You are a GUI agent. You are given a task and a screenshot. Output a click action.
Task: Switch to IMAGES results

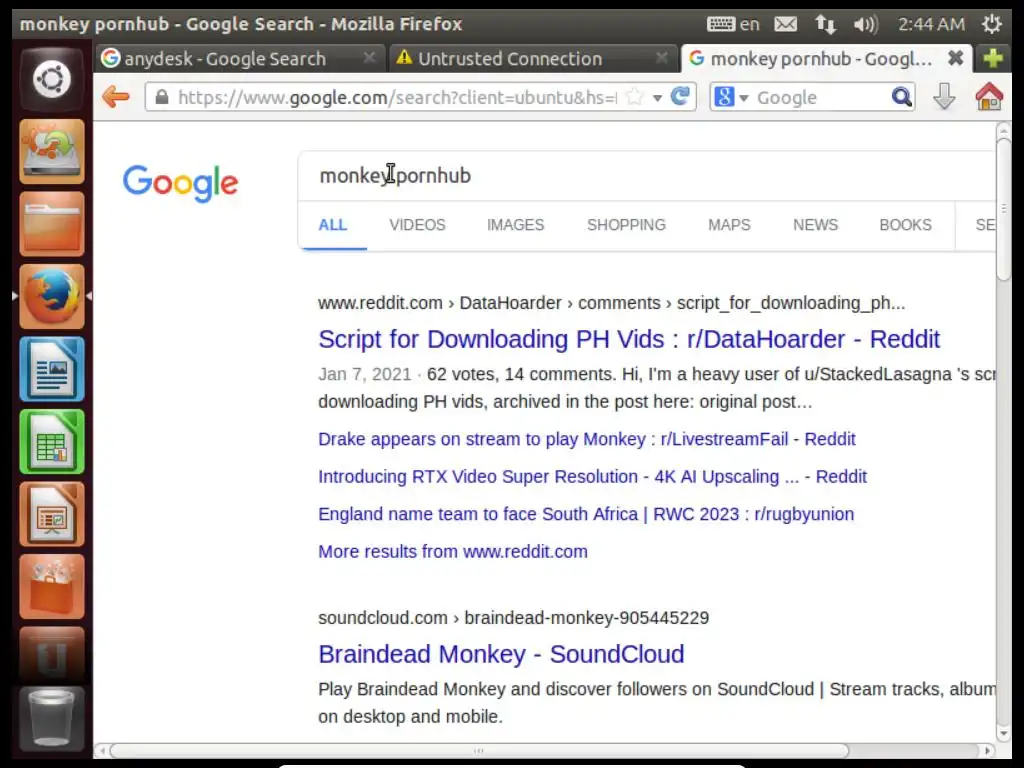coord(515,225)
